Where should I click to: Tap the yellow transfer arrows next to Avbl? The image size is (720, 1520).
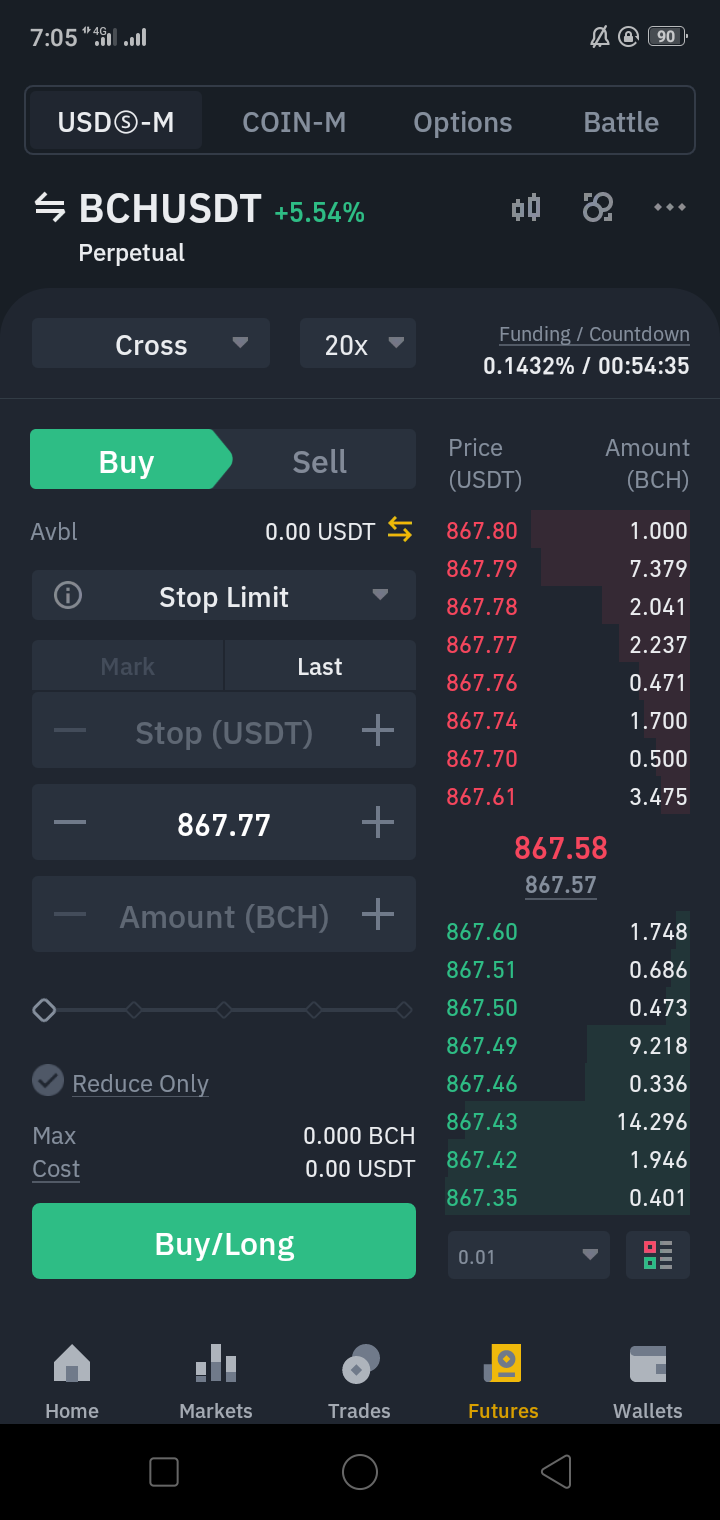(x=400, y=530)
